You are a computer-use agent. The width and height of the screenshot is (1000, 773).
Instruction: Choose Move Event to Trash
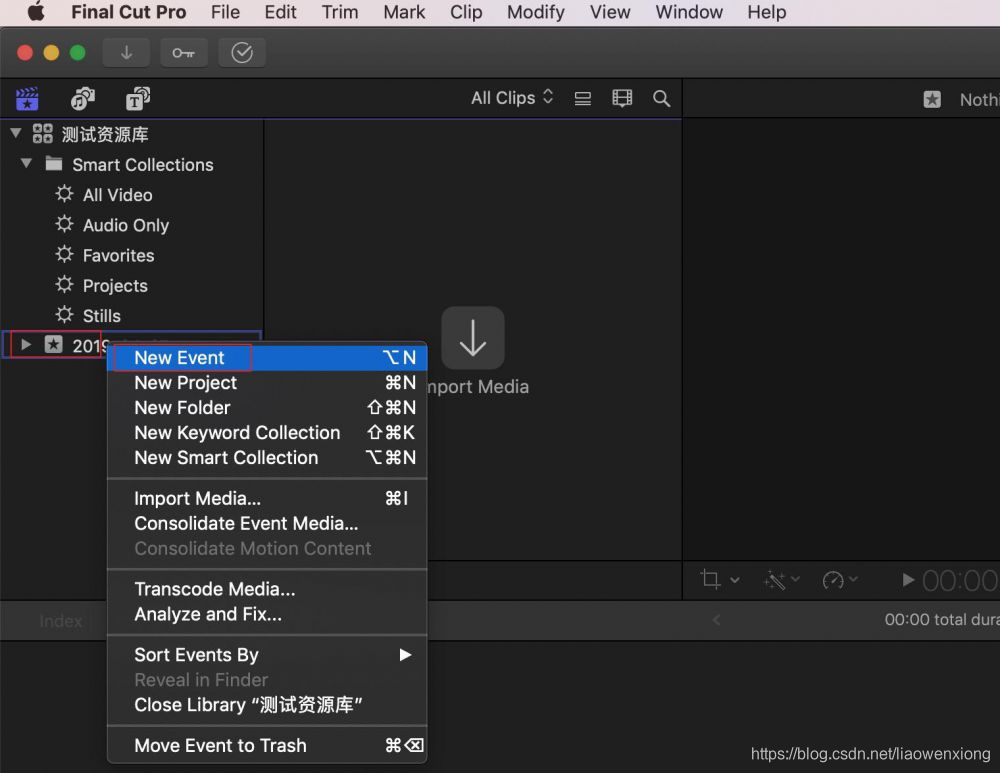click(267, 746)
